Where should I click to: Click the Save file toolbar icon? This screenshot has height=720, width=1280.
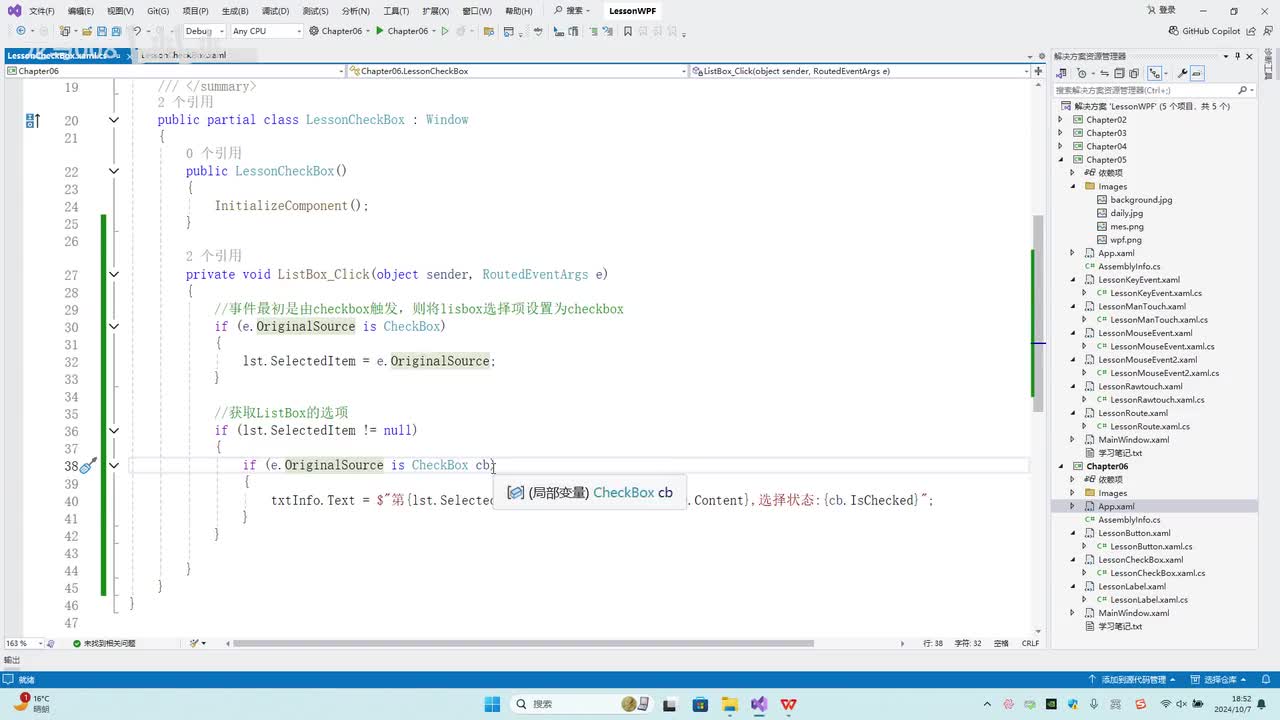[103, 31]
